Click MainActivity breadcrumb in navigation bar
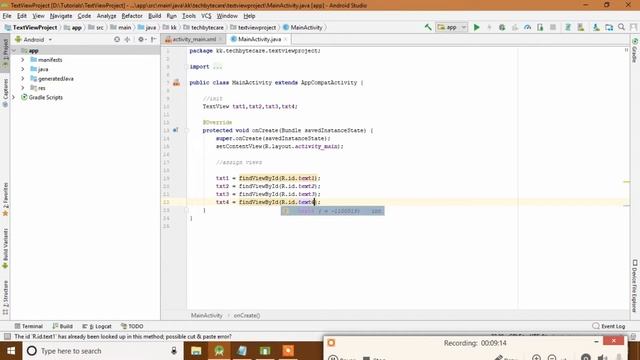The image size is (640, 360). pyautogui.click(x=302, y=27)
